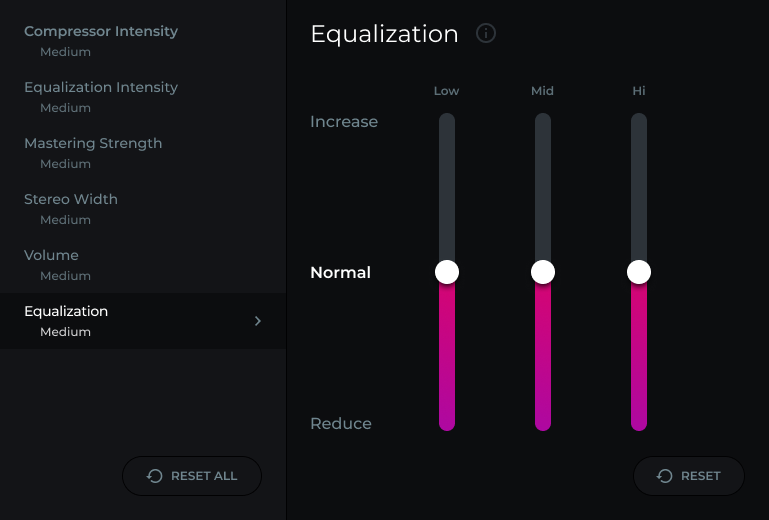Click the 'Low' band label
Screen dimensions: 769x520
(x=446, y=91)
